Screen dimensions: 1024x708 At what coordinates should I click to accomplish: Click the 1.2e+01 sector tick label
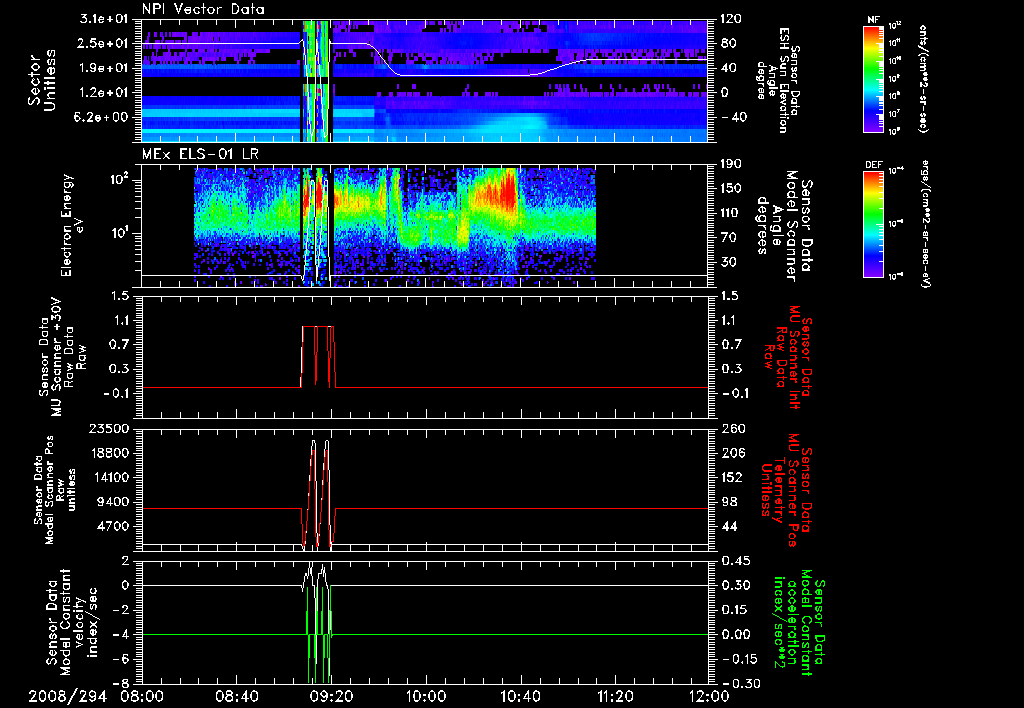(103, 93)
